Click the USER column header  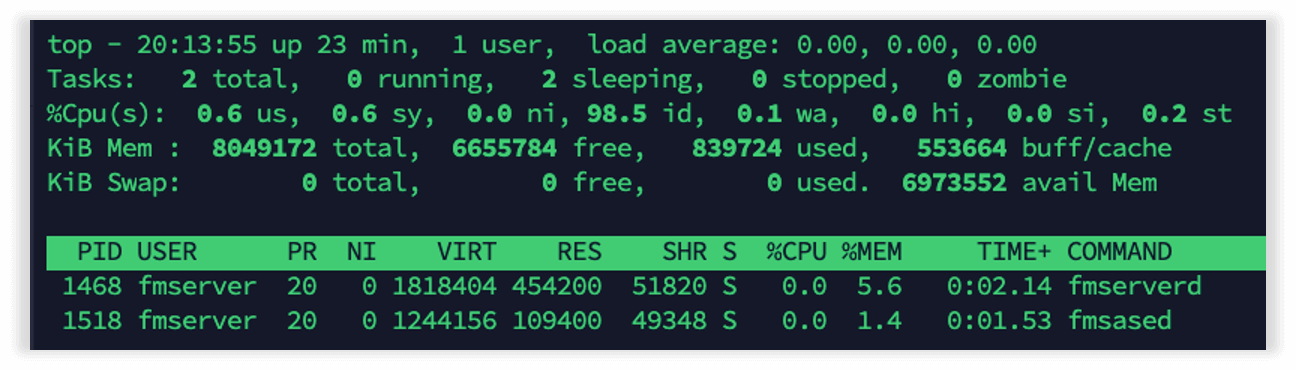click(x=167, y=252)
